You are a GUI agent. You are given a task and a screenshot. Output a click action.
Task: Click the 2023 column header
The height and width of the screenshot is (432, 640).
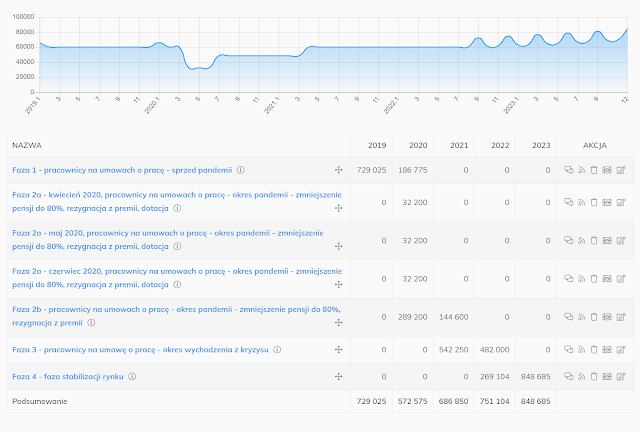coord(541,145)
